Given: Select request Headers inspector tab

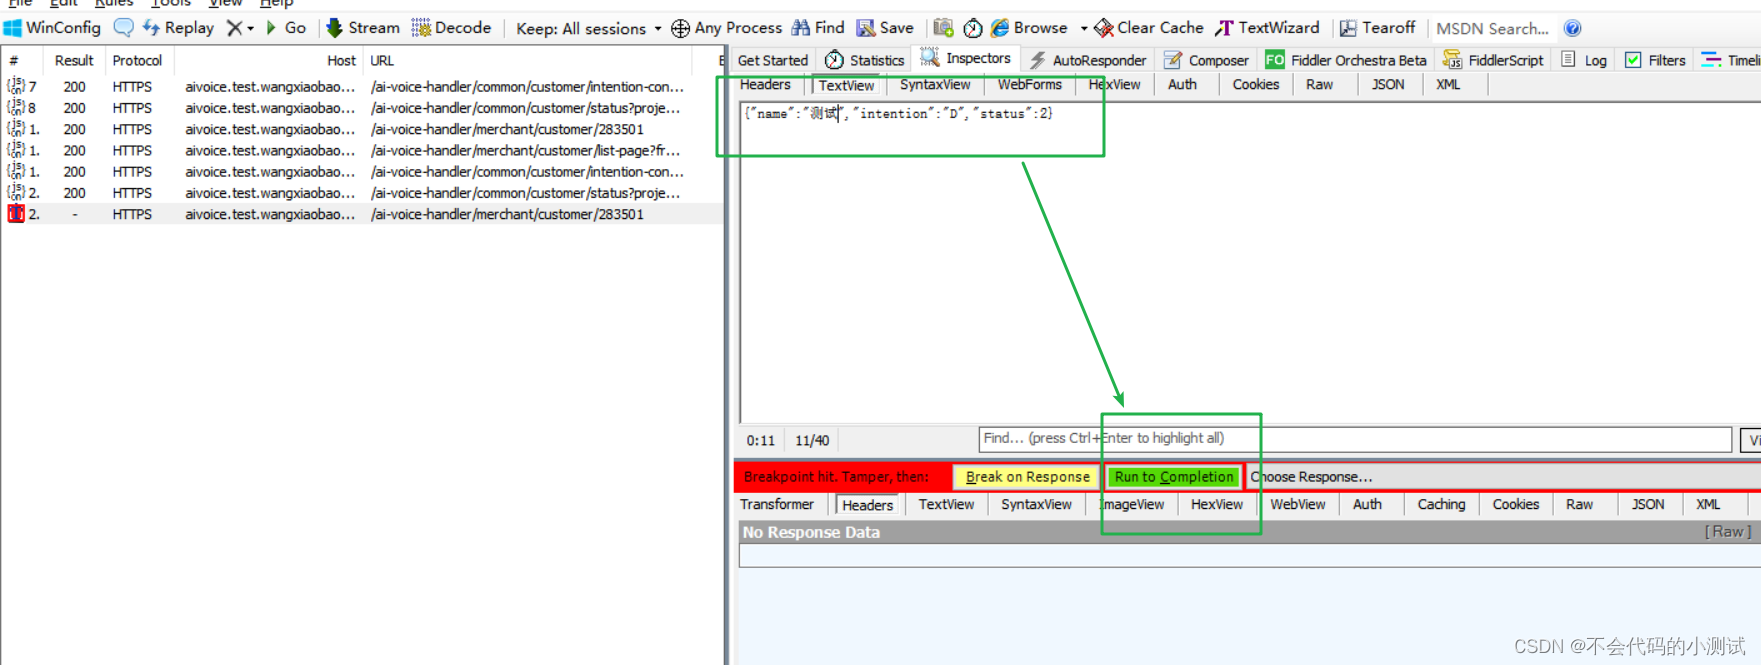Looking at the screenshot, I should pos(765,84).
